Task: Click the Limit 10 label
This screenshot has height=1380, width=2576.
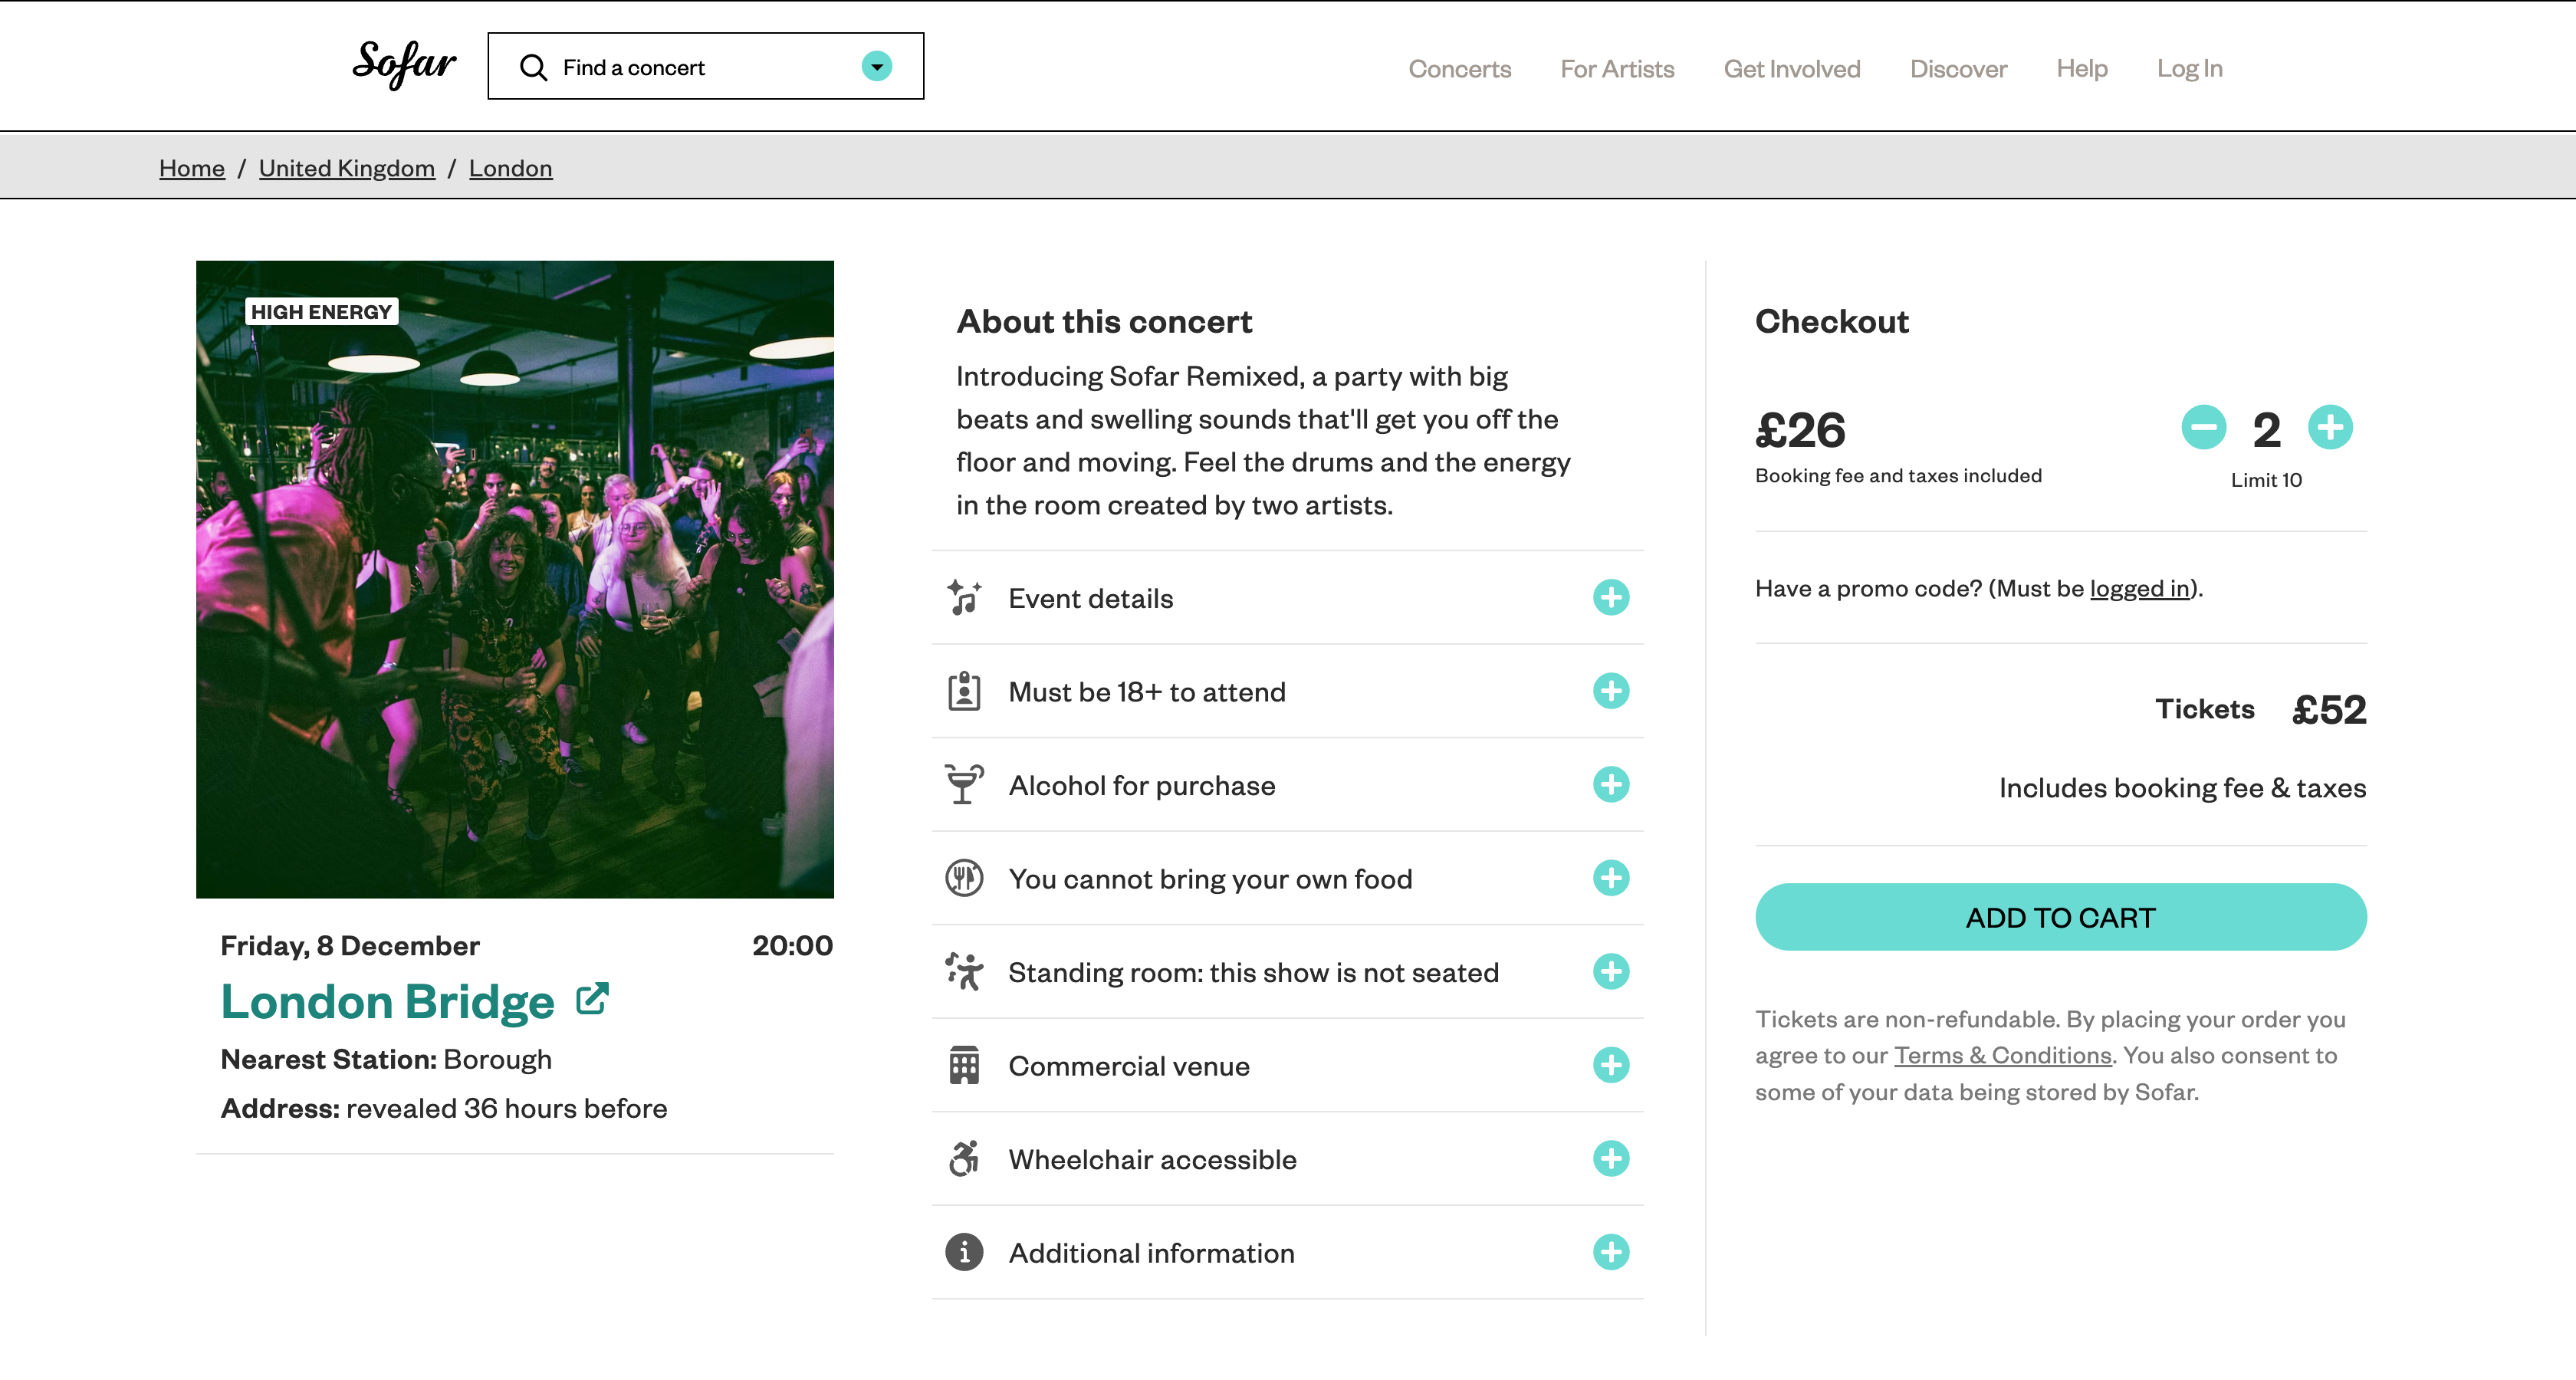Action: pos(2266,480)
